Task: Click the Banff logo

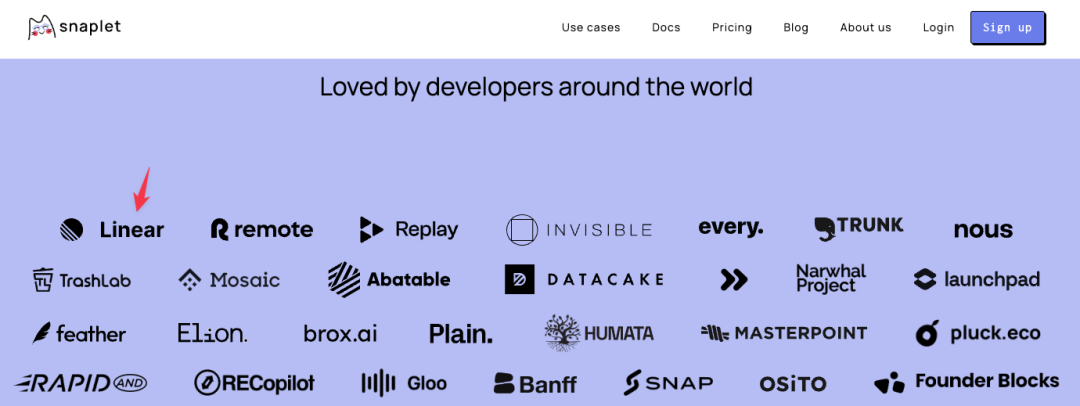Action: pos(535,383)
